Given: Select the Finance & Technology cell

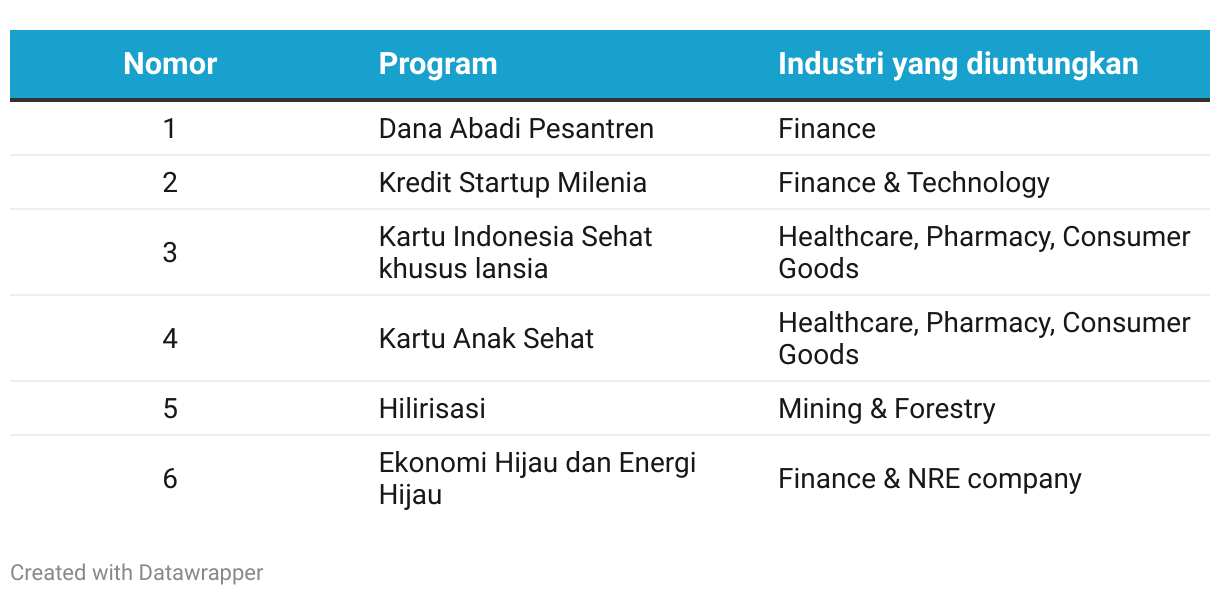Looking at the screenshot, I should point(914,183).
